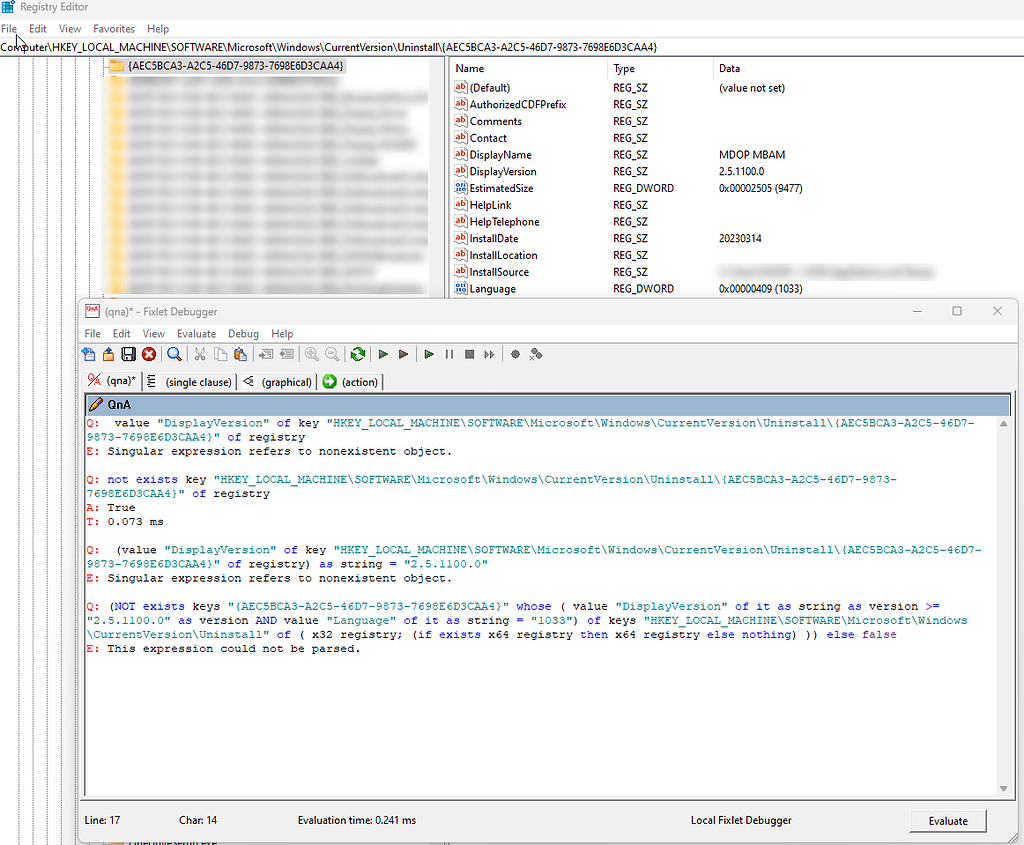Screen dimensions: 1024x845
Task: Pause the debugger with the pause icon
Action: pos(448,354)
